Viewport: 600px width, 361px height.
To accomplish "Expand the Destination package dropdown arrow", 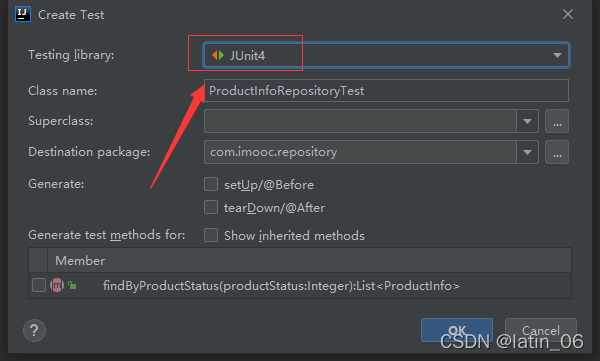I will (527, 152).
